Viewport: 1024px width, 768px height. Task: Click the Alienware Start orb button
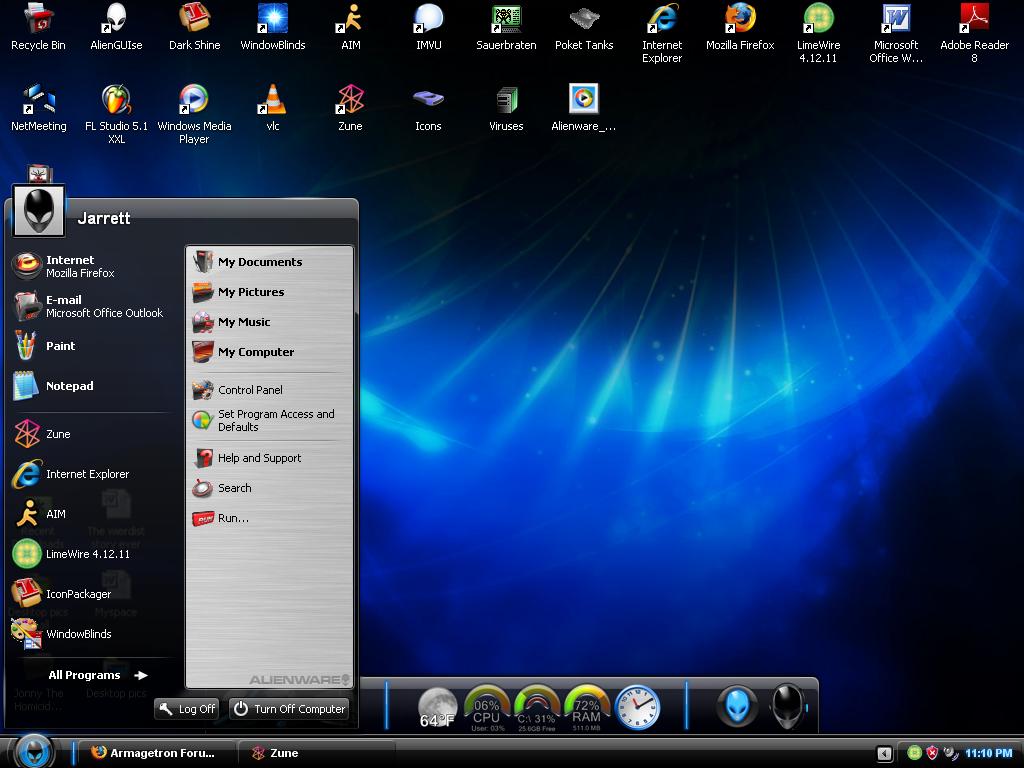tap(33, 751)
